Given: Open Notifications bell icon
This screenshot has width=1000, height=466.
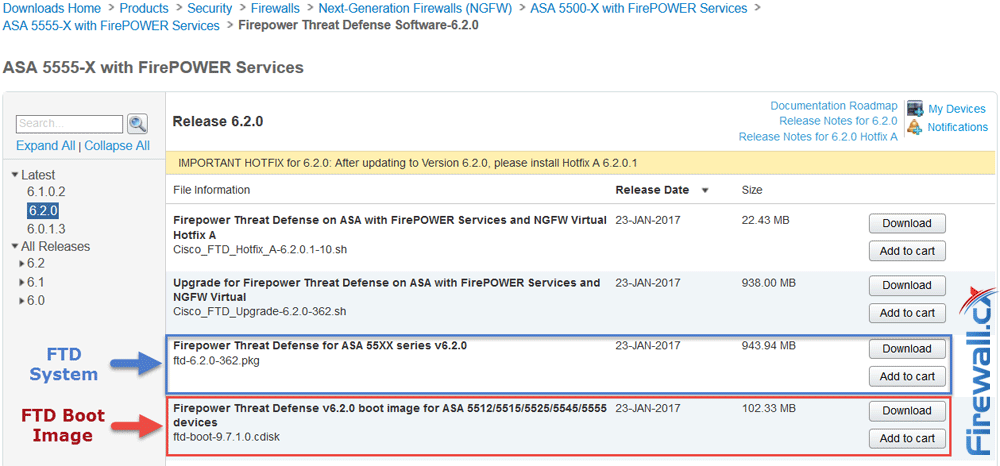Looking at the screenshot, I should tap(915, 127).
